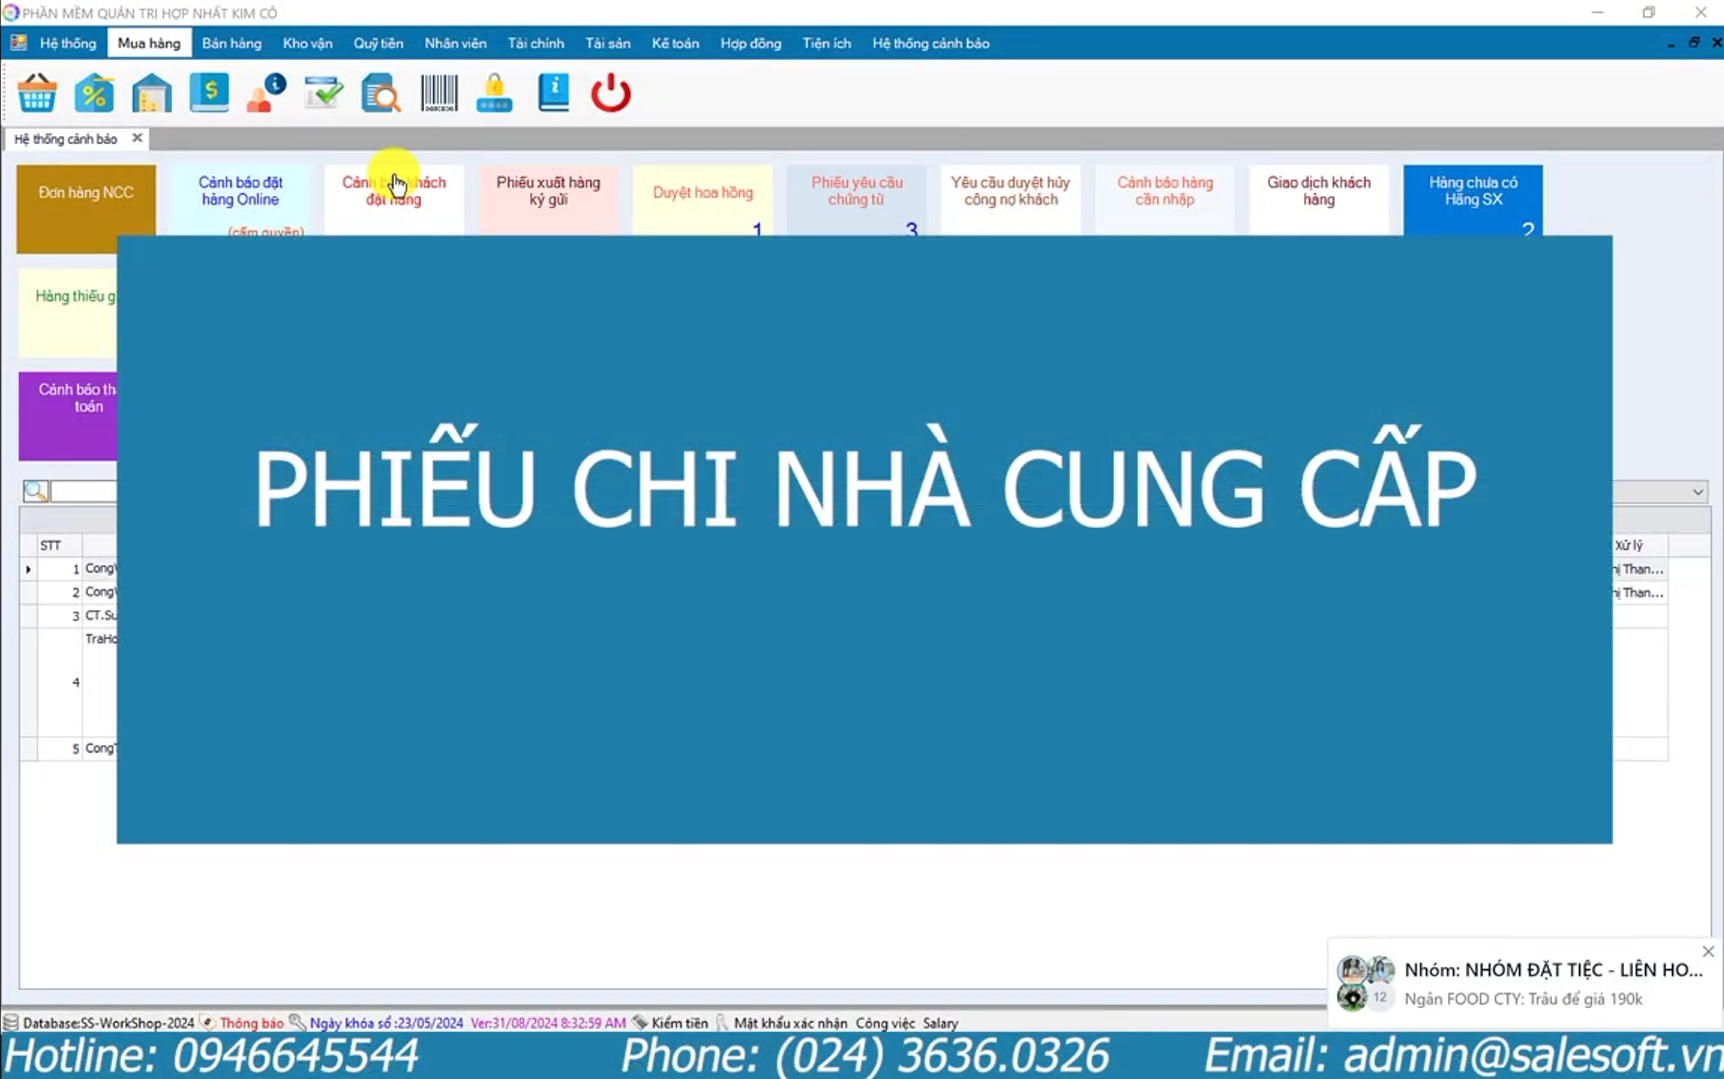
Task: Open the customer info person icon
Action: pyautogui.click(x=266, y=93)
